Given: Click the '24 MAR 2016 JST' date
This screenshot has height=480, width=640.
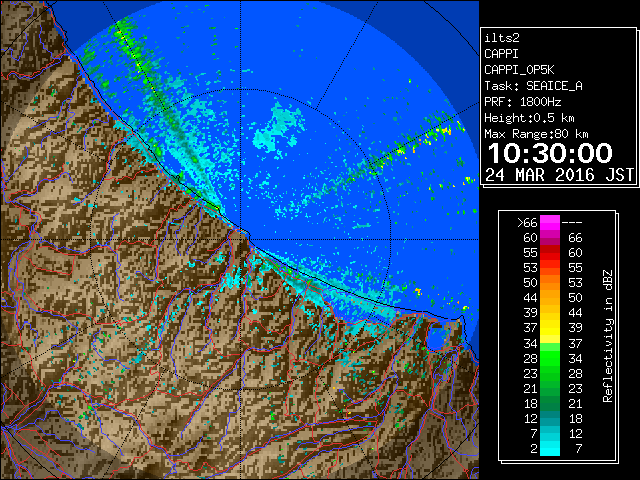Looking at the screenshot, I should 560,175.
